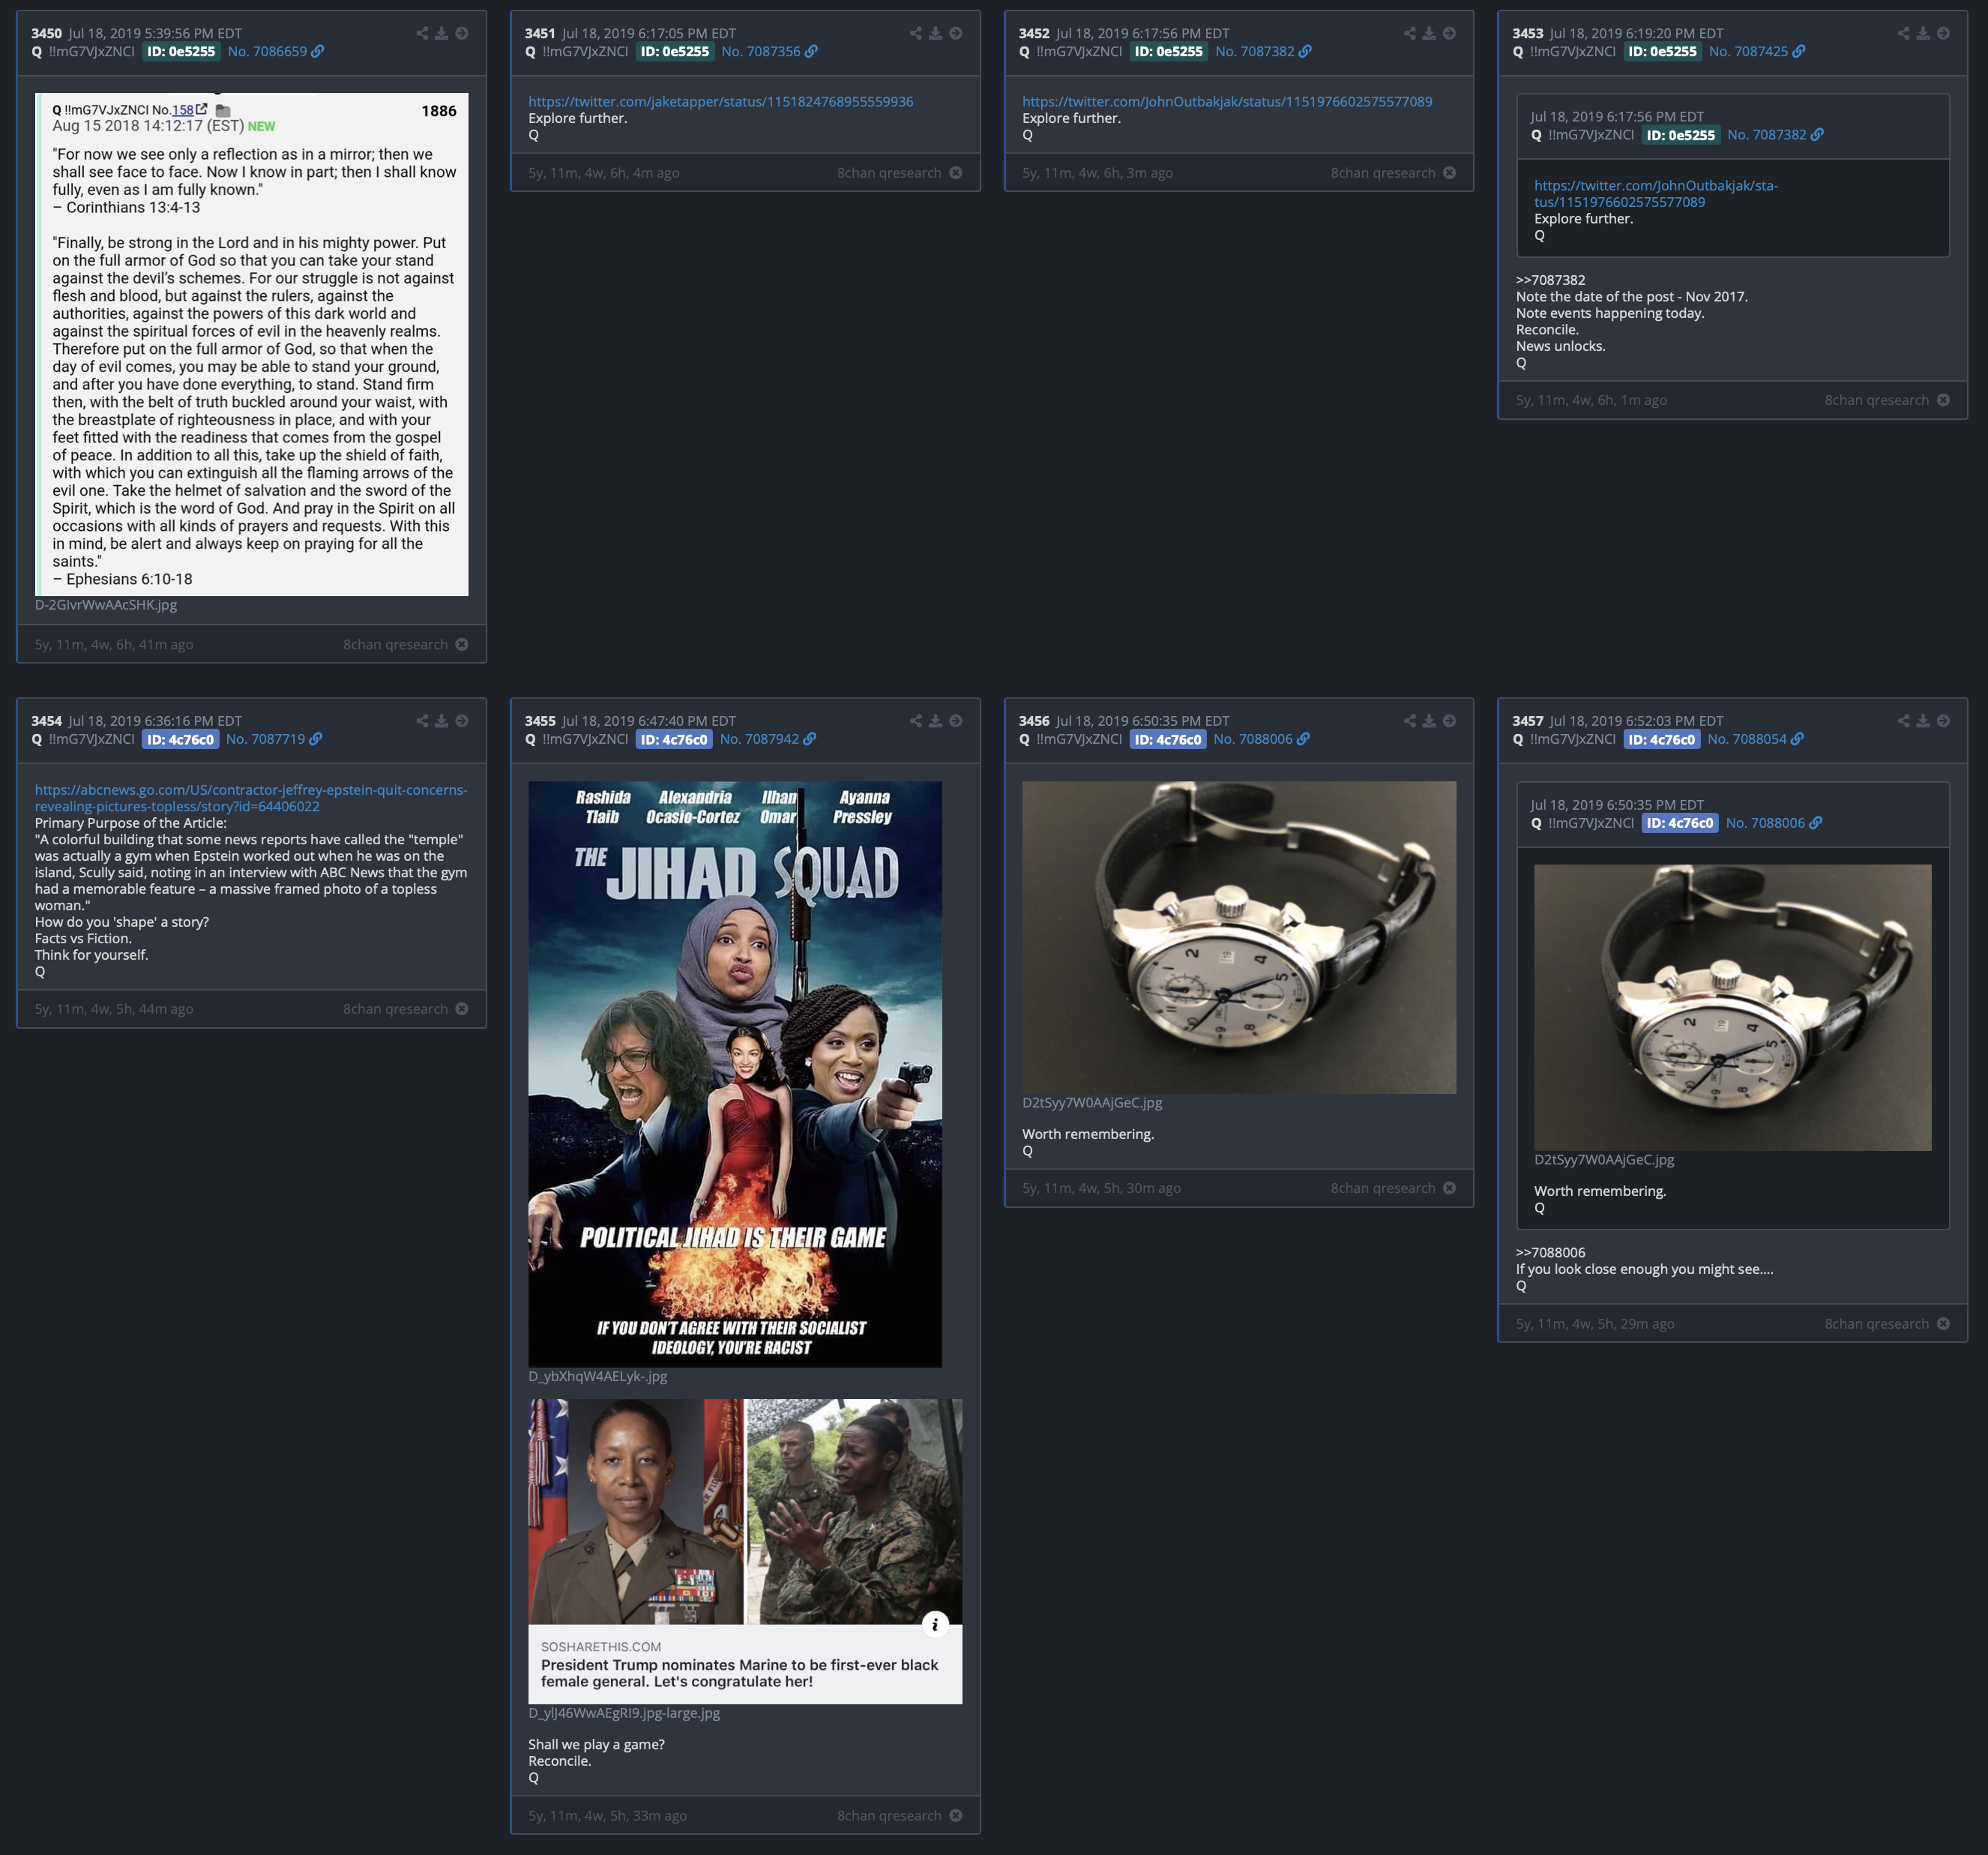Screen dimensions: 1988x1855
Task: Click download icon on post 3455
Action: 935,721
